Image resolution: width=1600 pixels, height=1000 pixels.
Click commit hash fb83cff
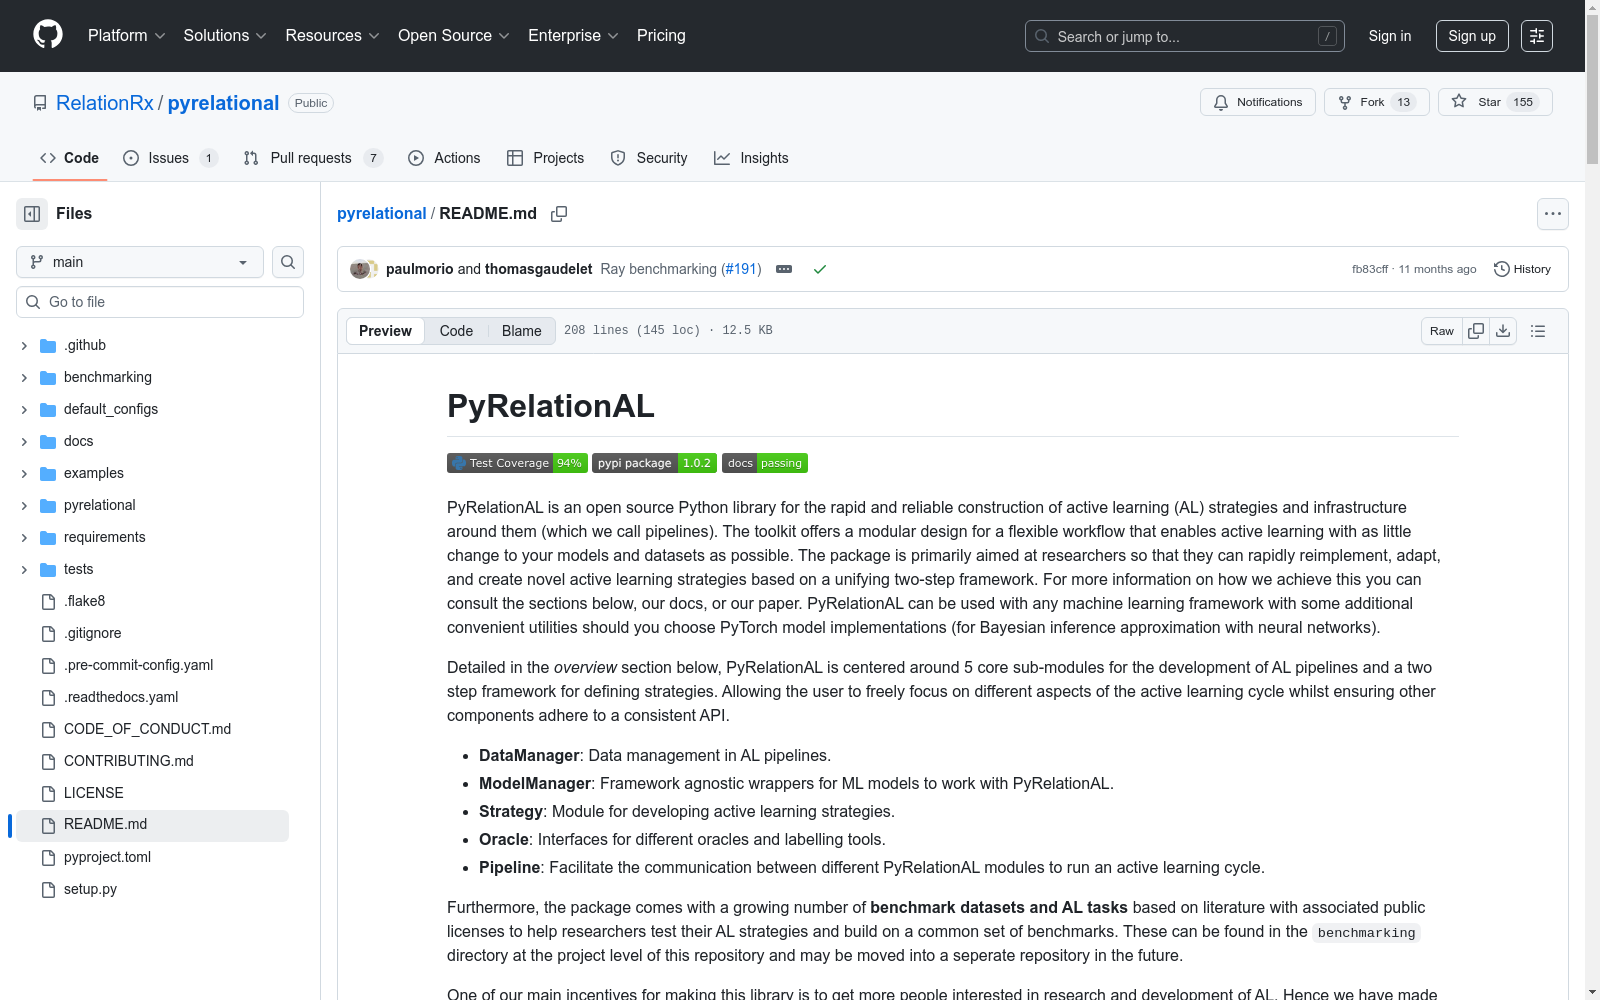click(x=1369, y=269)
